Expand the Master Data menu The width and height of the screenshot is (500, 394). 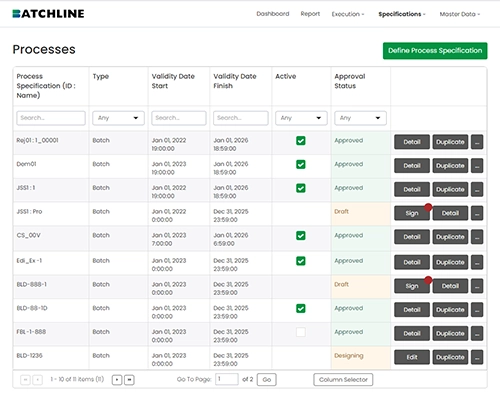point(460,14)
